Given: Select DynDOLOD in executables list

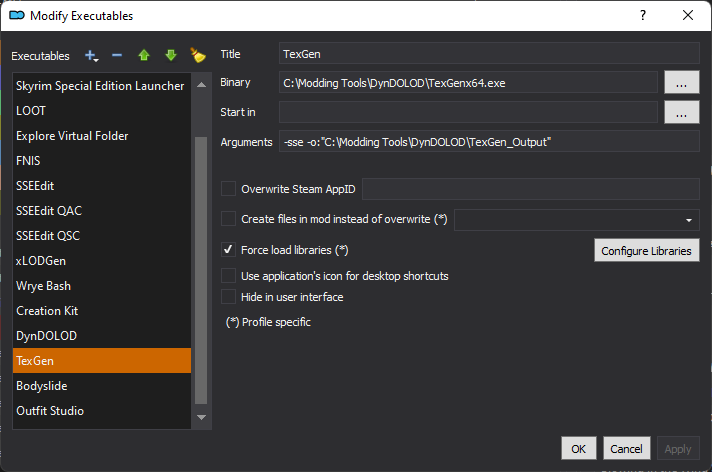Looking at the screenshot, I should pos(46,336).
